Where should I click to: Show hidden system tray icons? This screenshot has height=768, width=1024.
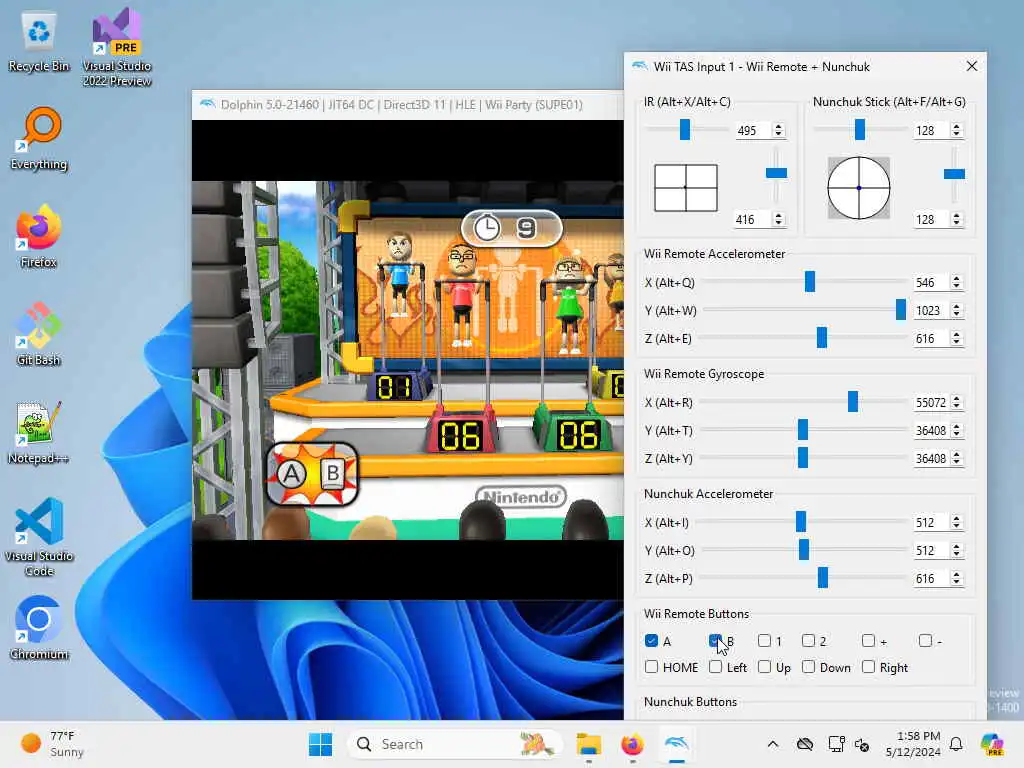773,744
